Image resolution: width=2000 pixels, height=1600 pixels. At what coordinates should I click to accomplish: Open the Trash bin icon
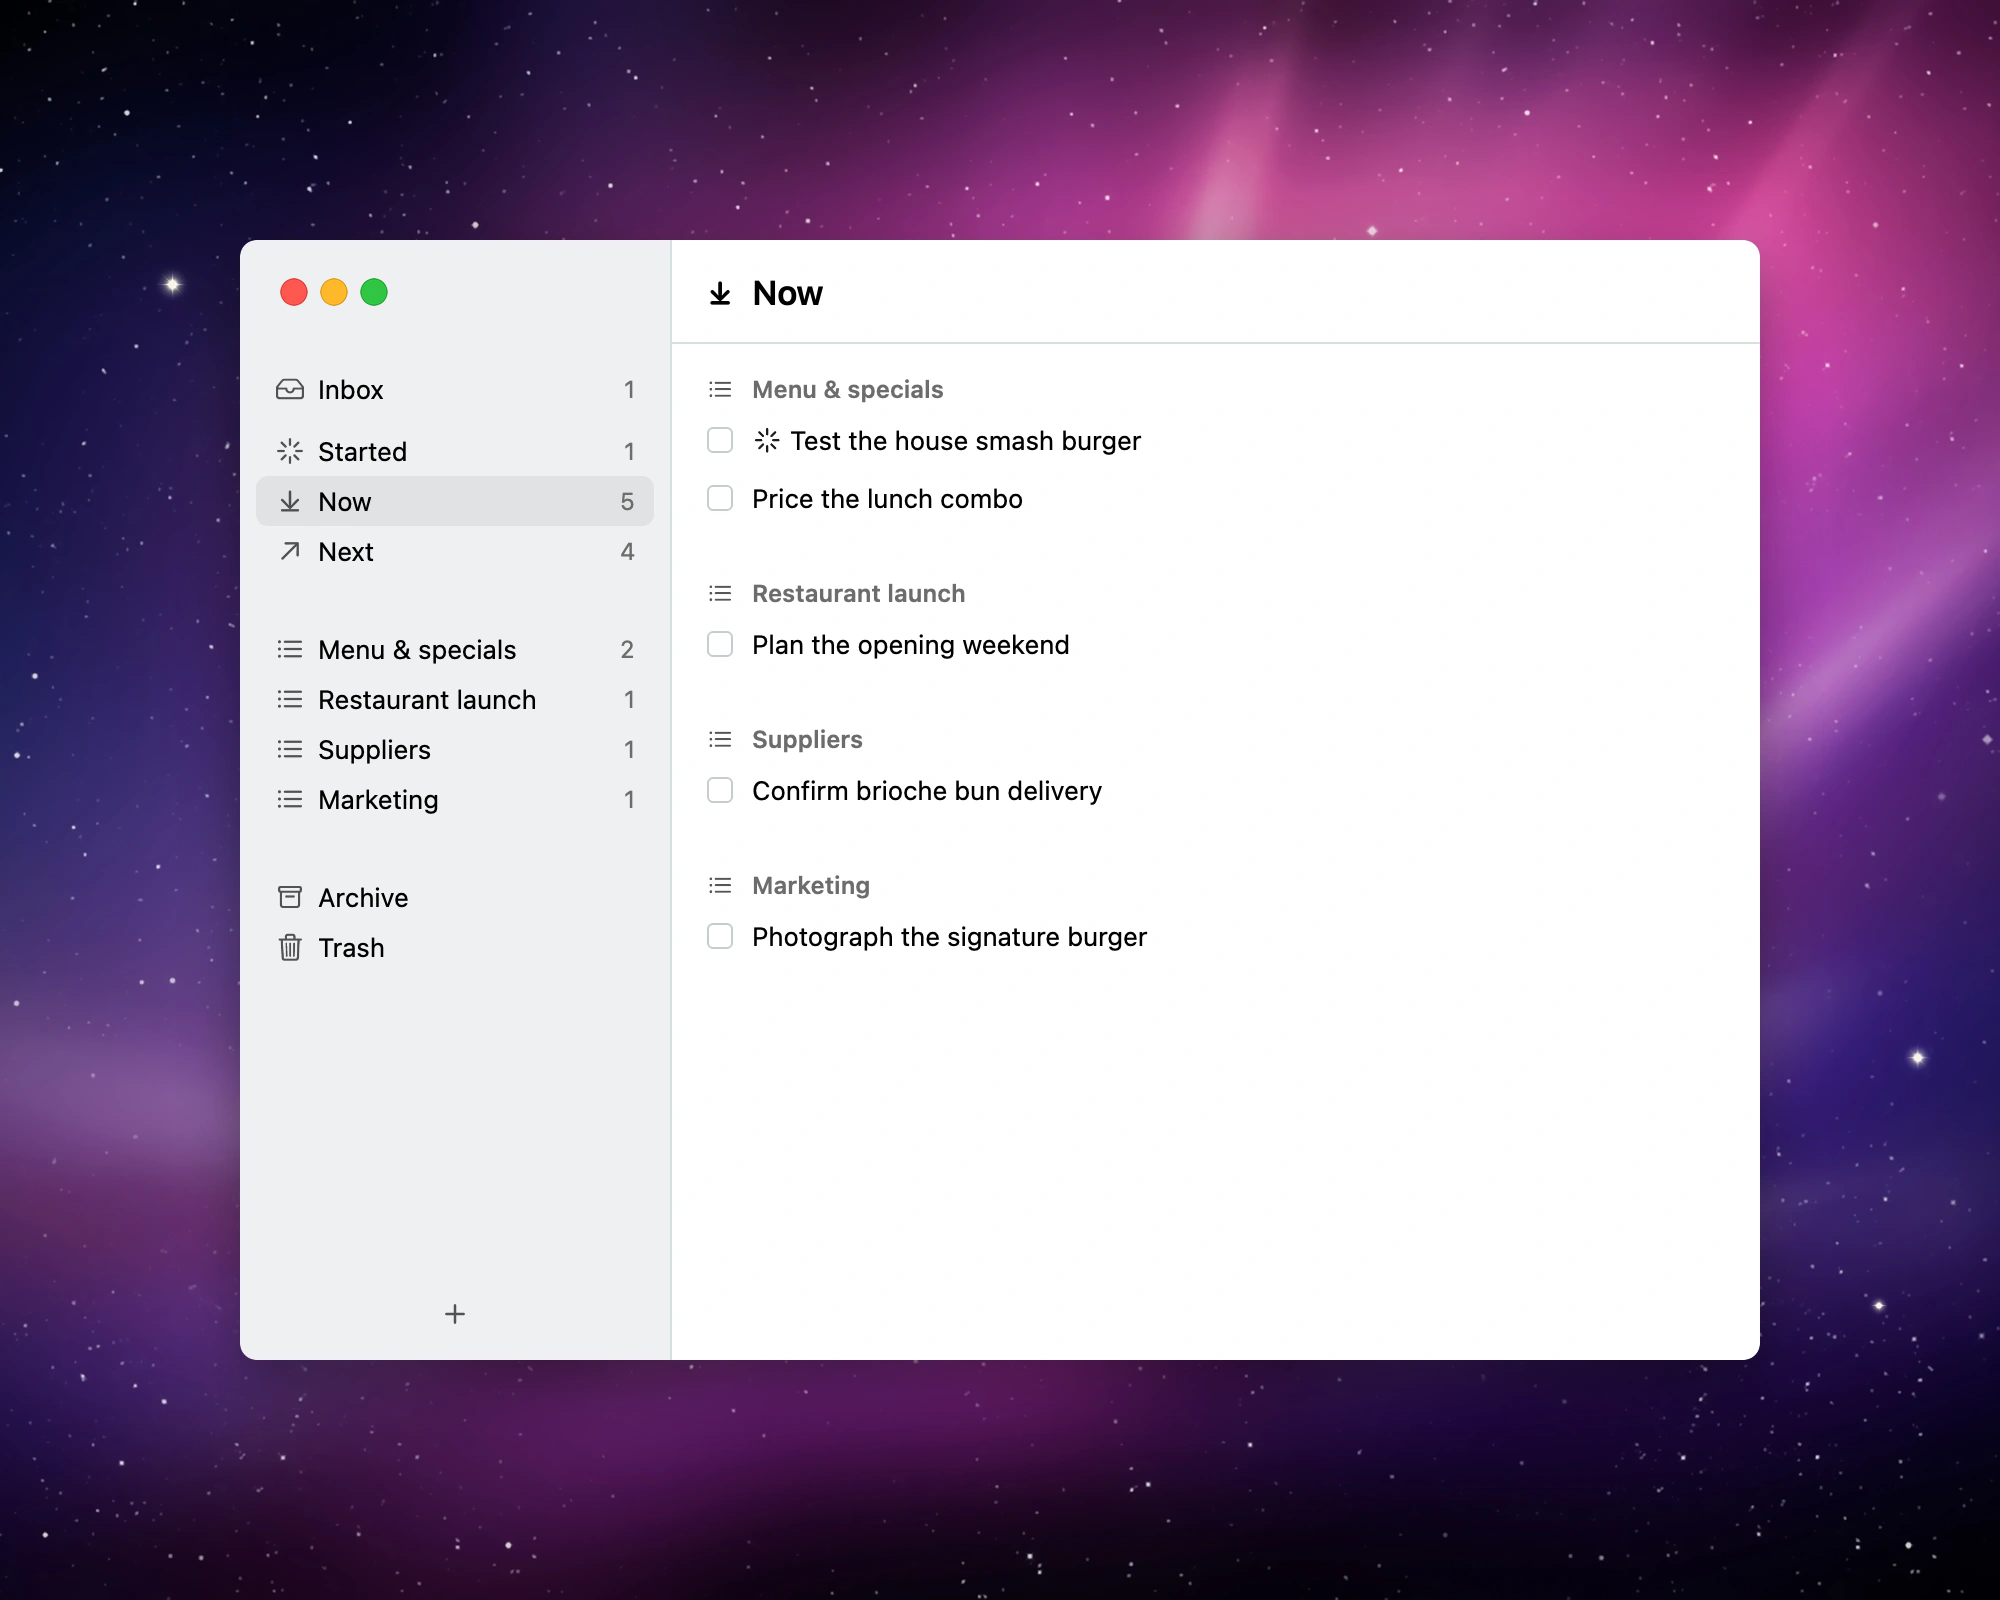290,947
